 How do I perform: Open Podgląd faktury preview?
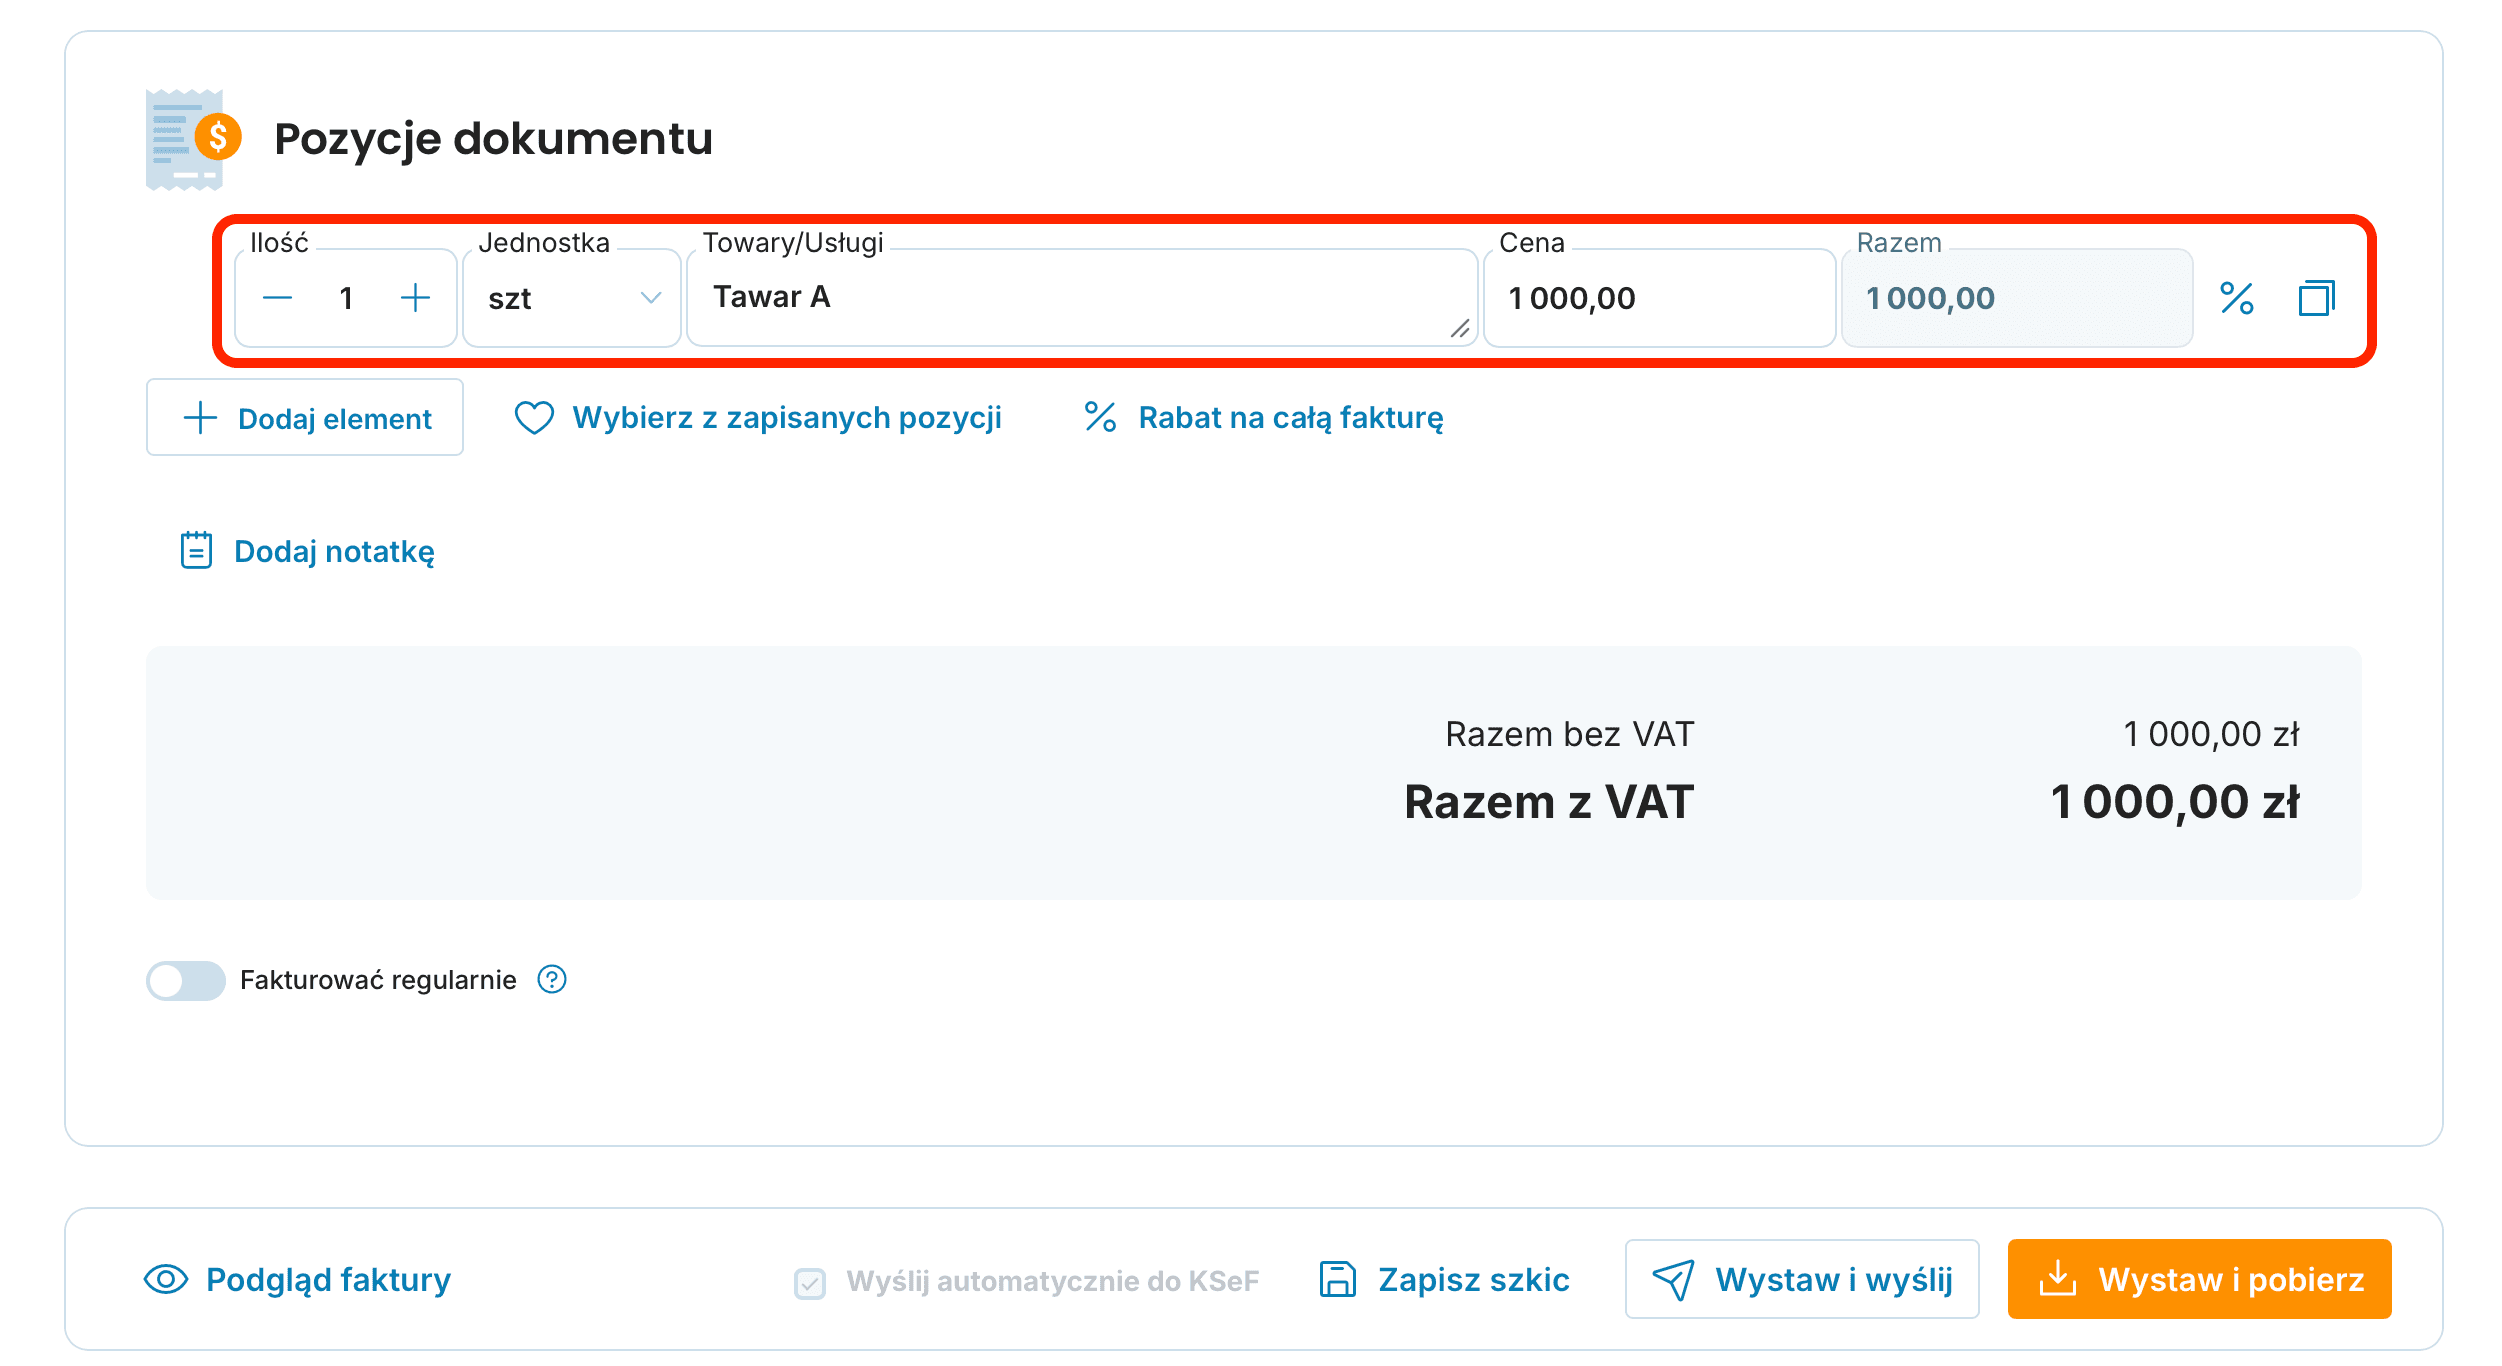(x=298, y=1279)
